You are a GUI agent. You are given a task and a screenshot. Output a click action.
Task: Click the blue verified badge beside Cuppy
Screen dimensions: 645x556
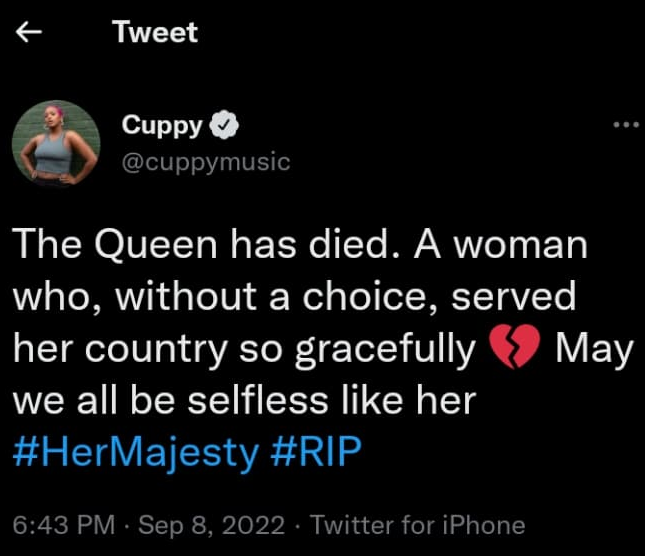pyautogui.click(x=225, y=125)
